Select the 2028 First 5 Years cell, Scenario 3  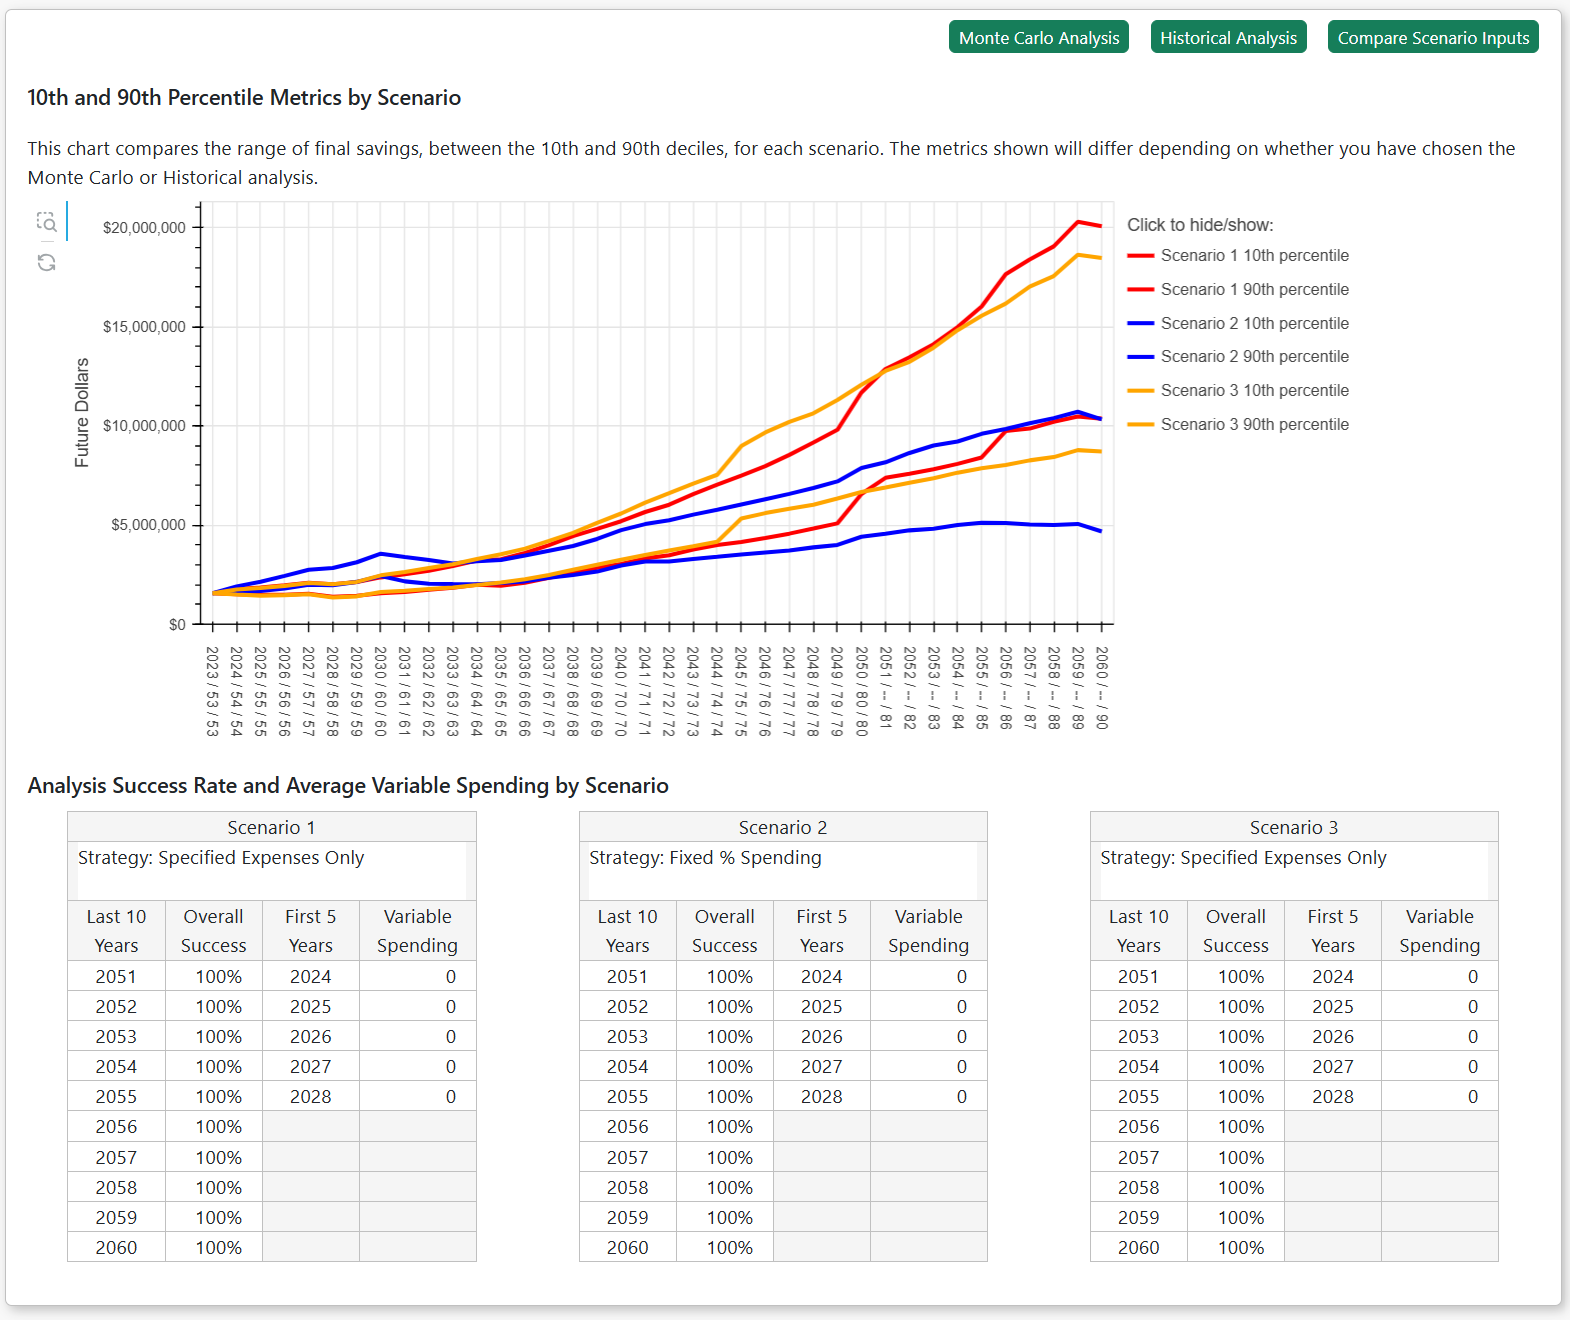[x=1332, y=1096]
